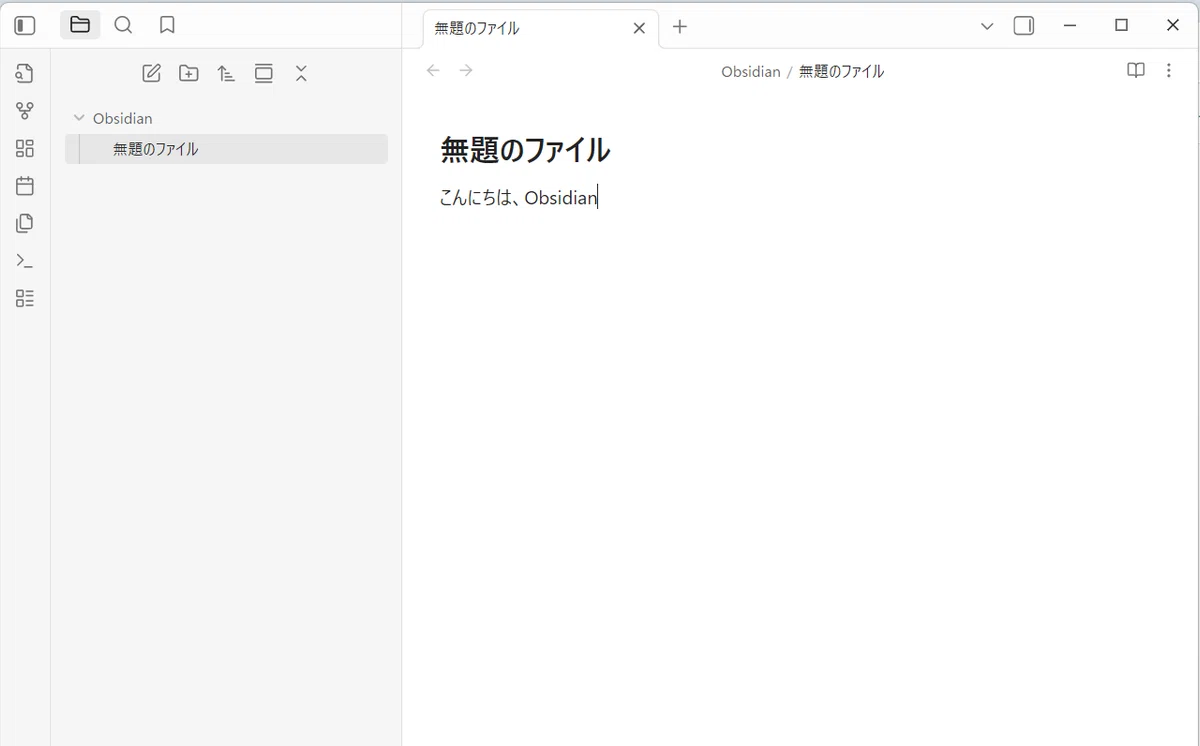This screenshot has width=1200, height=746.
Task: Insert template ribbon icon
Action: click(x=25, y=223)
